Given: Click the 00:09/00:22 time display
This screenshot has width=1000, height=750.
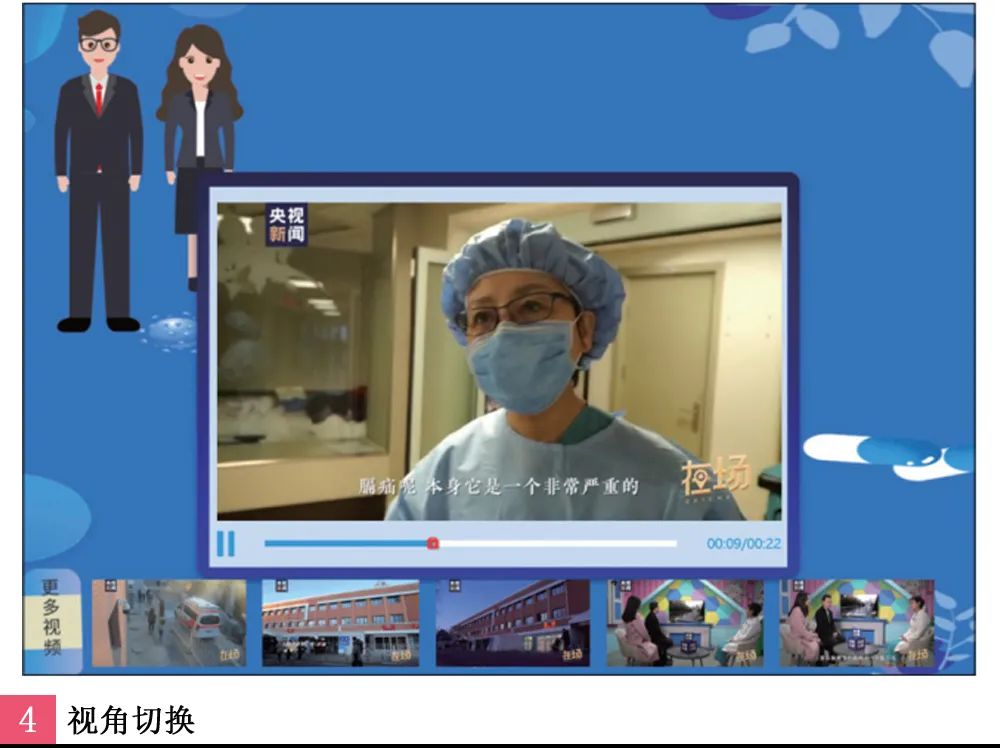Looking at the screenshot, I should click(x=743, y=544).
